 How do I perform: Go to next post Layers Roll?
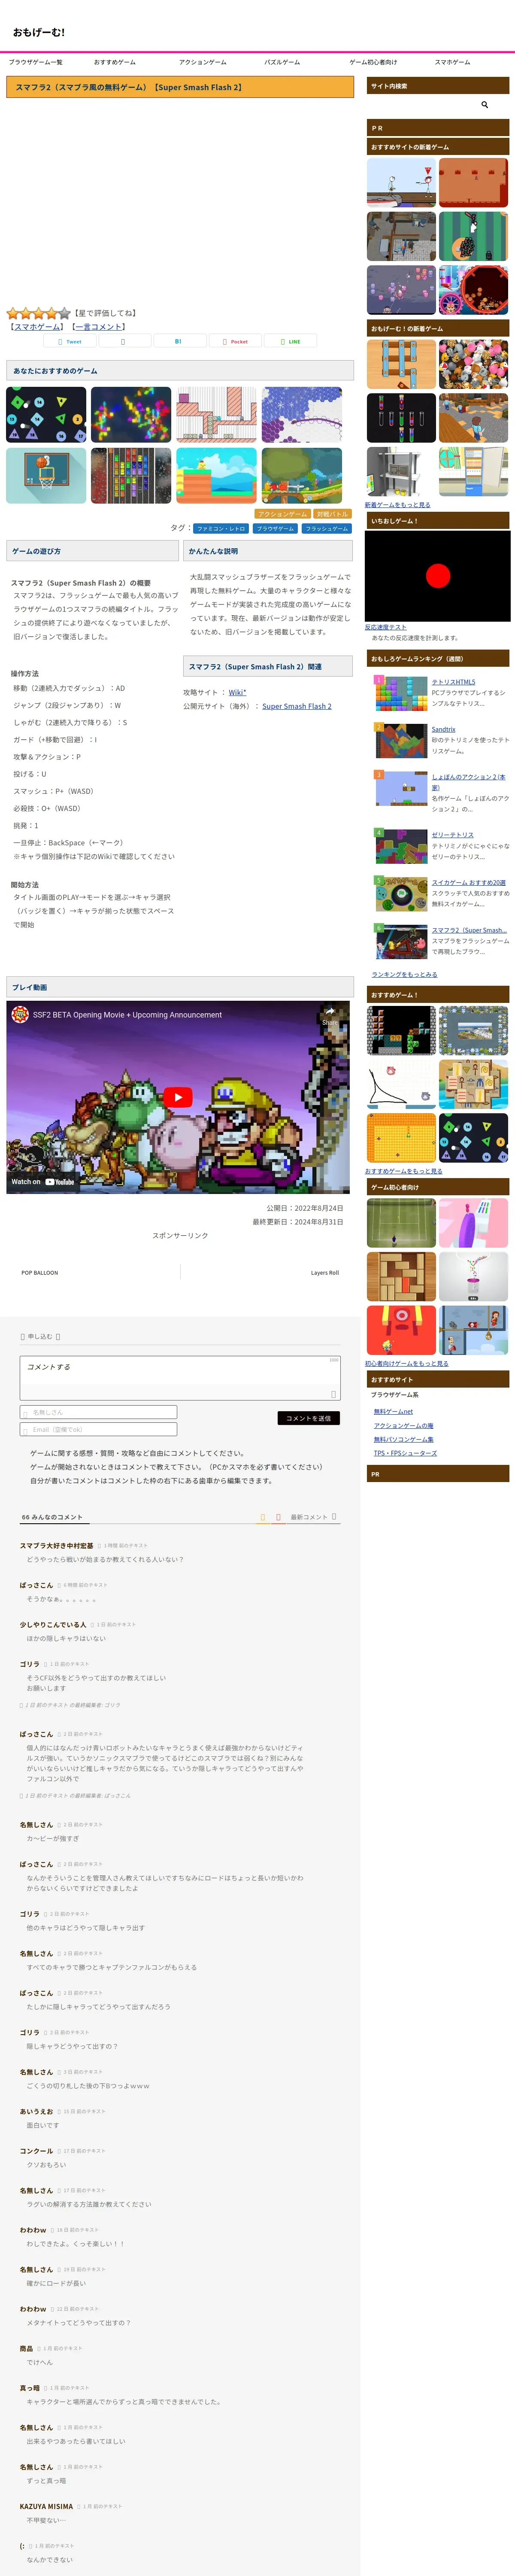click(x=324, y=1272)
